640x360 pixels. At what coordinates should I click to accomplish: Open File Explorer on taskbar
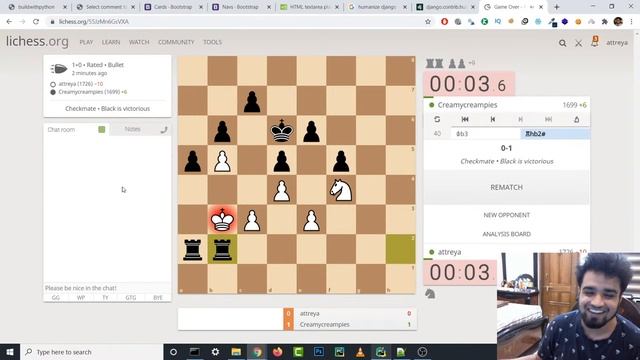(x=236, y=352)
